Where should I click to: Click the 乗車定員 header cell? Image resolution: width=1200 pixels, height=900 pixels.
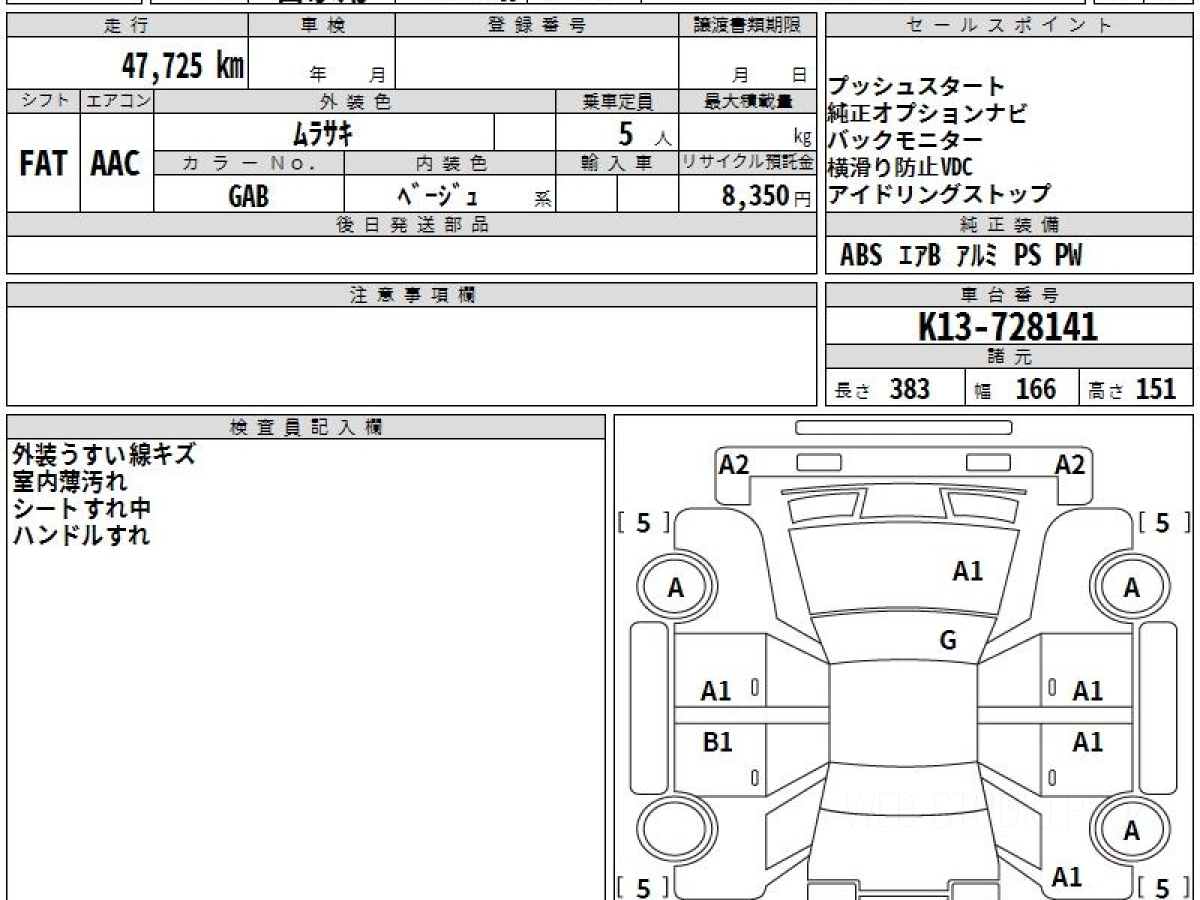pos(618,101)
